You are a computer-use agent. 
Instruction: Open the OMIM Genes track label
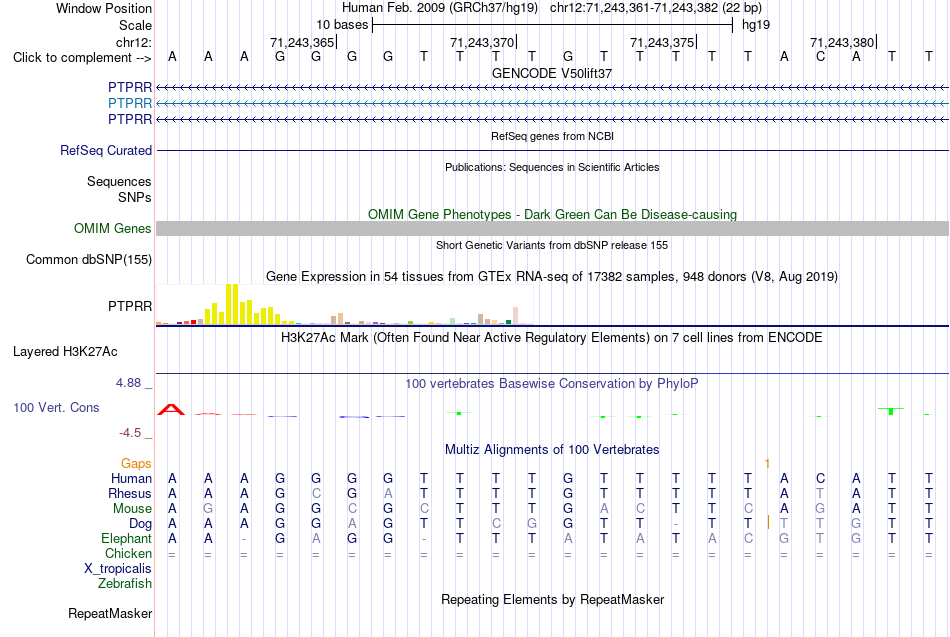click(112, 228)
